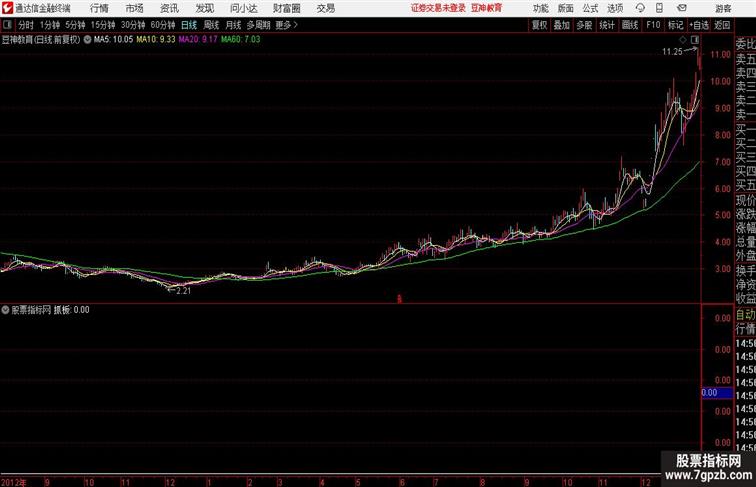Open the 发现 menu
Screen dimensions: 756x487
coord(204,8)
